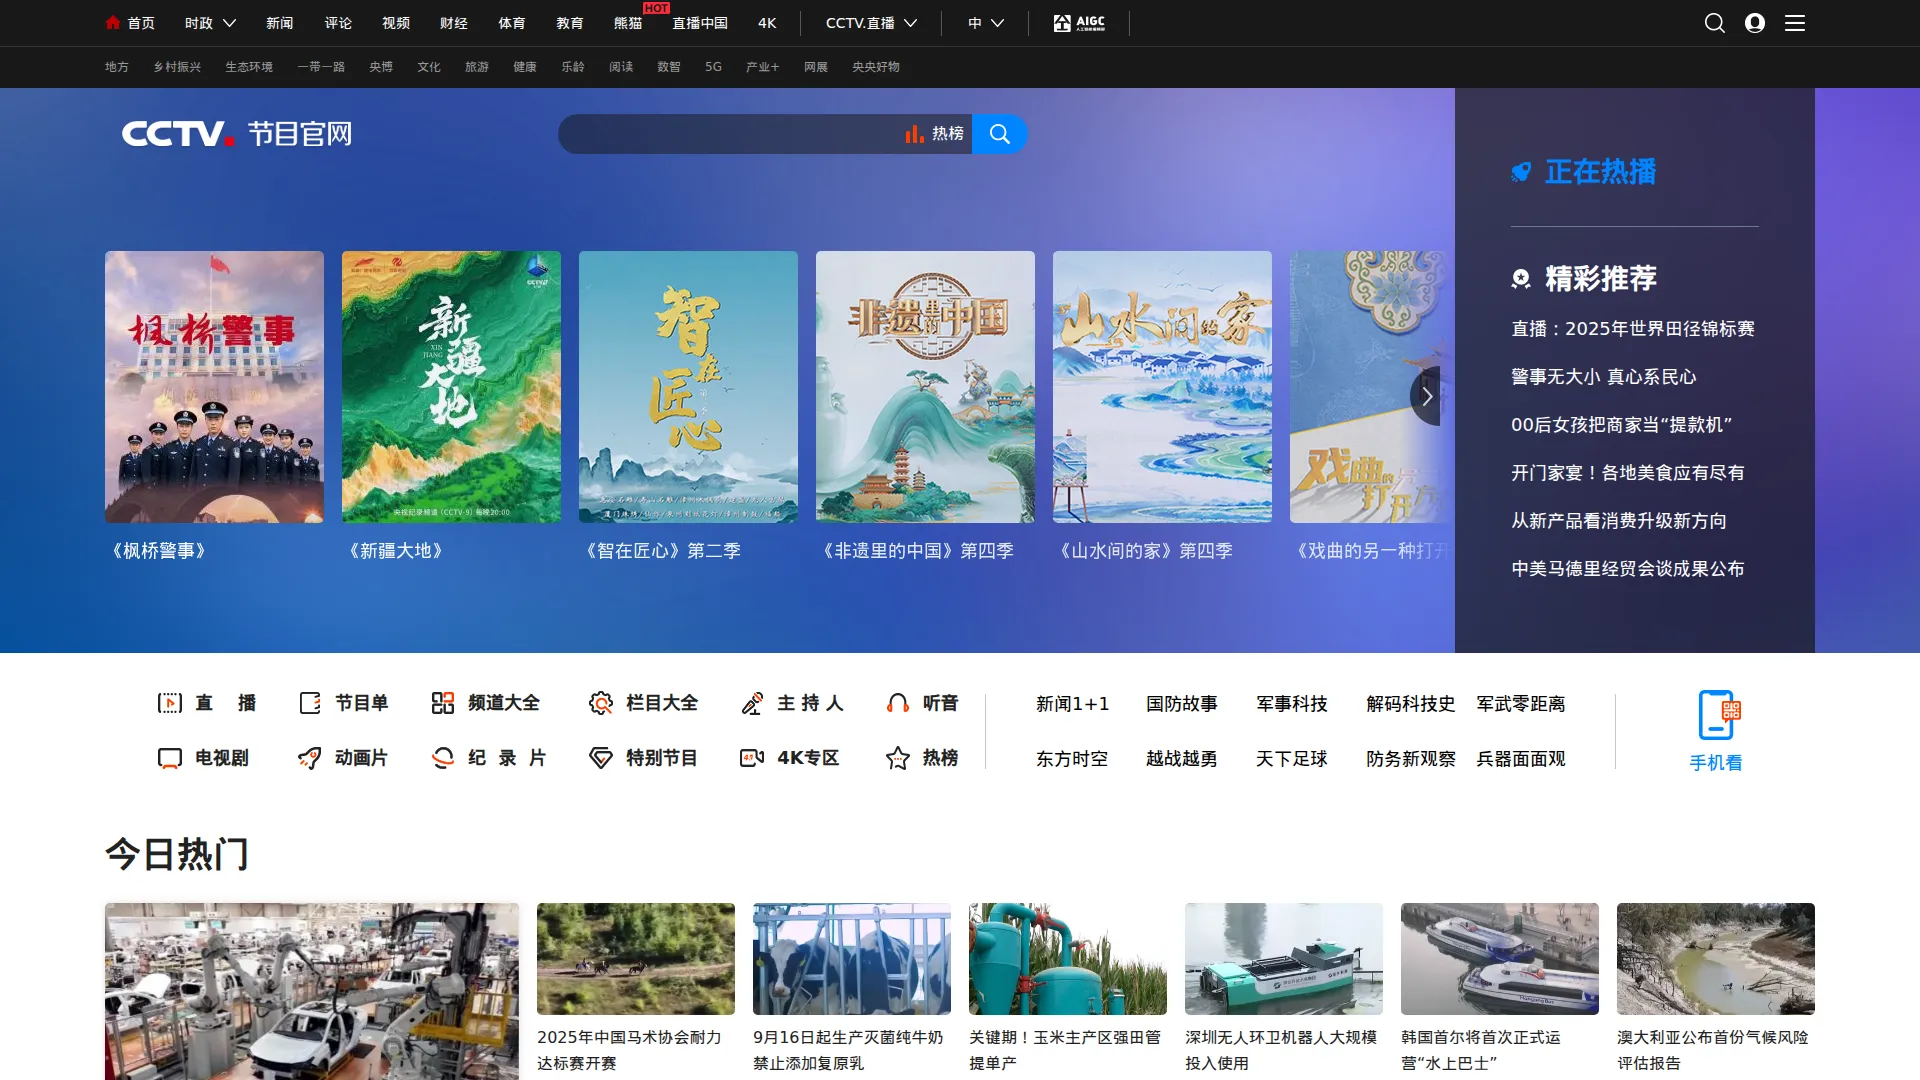Open news 澳大利亚公布首份气候风险评估报告
1920x1080 pixels.
tap(1713, 1050)
